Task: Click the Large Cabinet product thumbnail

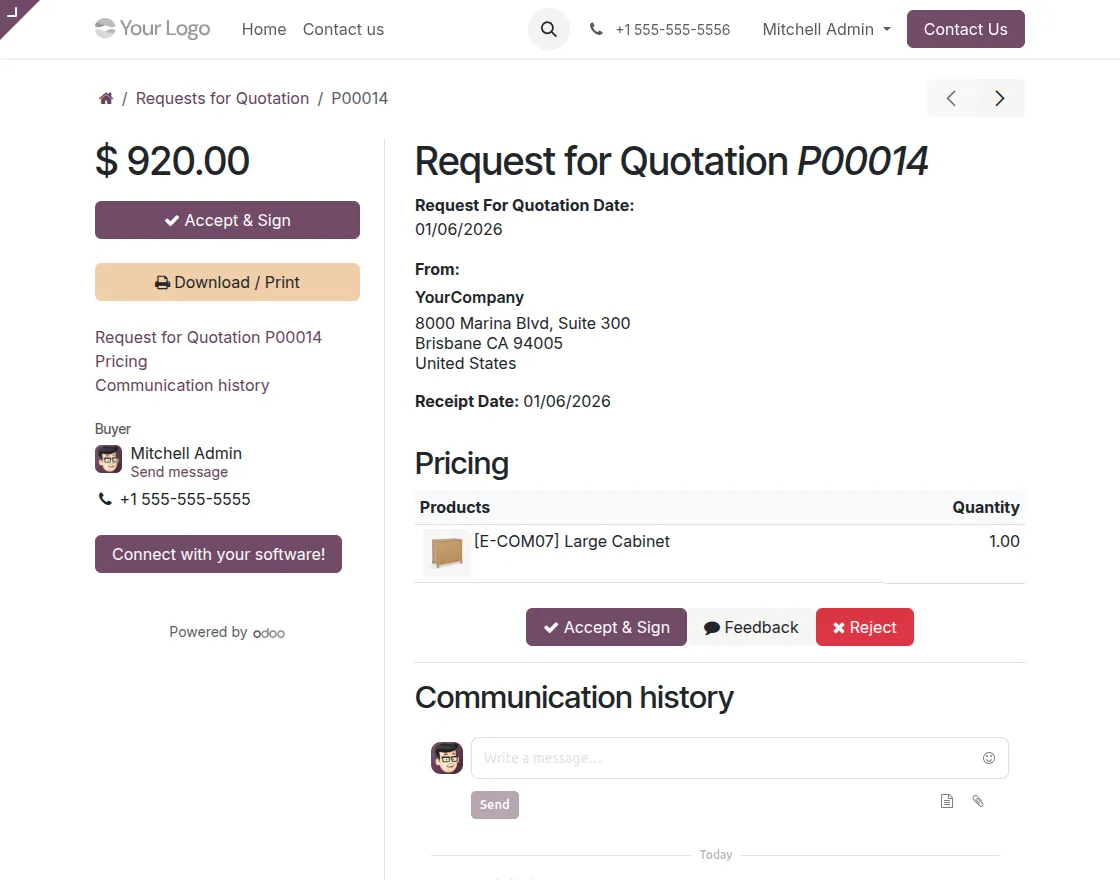Action: (x=446, y=553)
